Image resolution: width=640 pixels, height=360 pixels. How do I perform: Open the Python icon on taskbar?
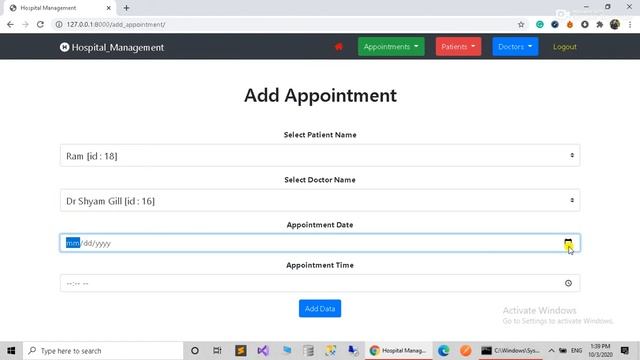(x=331, y=351)
